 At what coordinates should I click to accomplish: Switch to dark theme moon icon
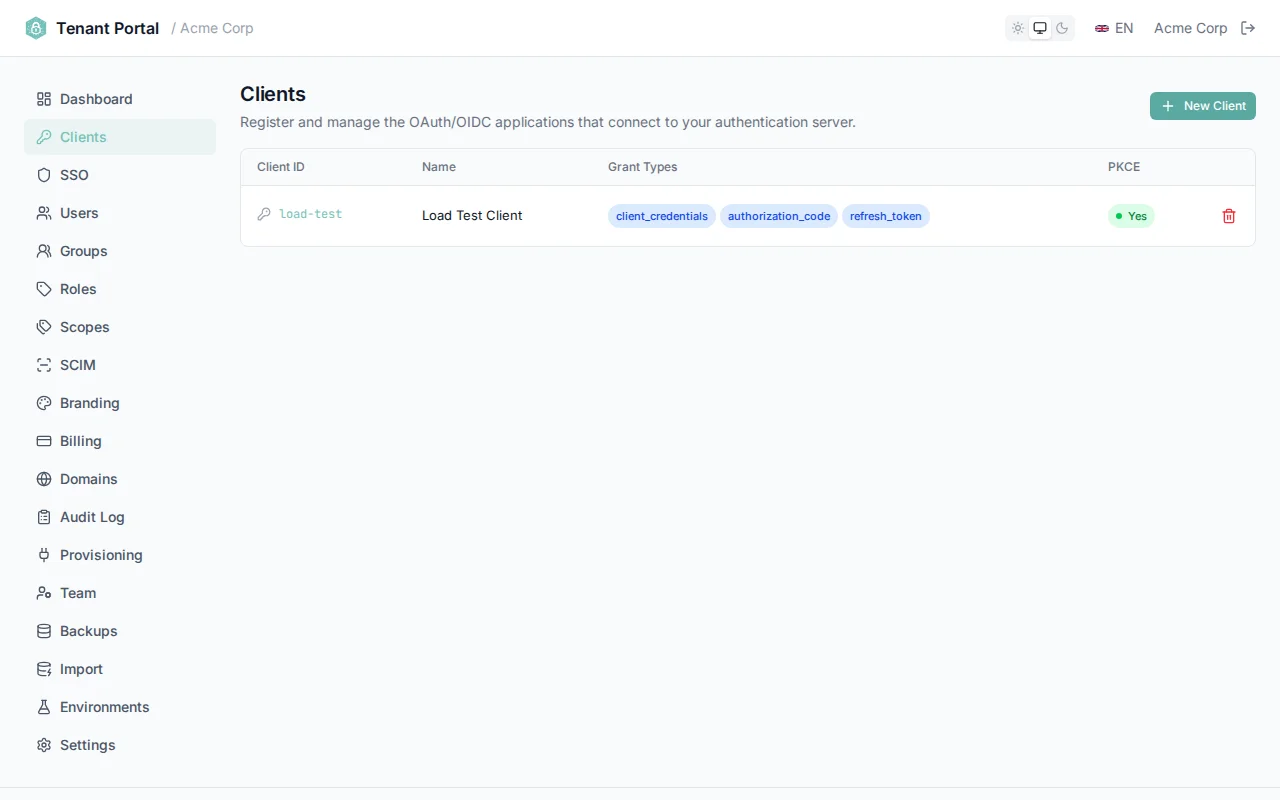[x=1062, y=28]
